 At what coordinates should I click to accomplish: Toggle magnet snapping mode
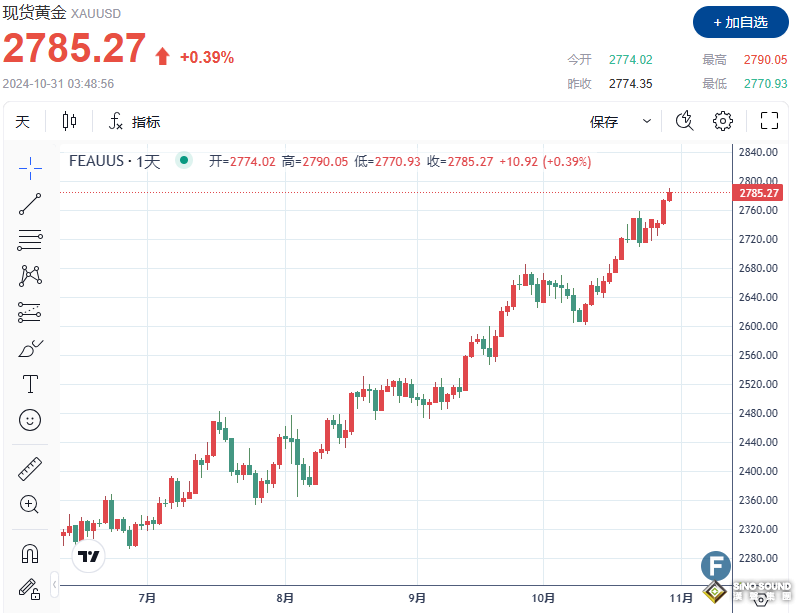(x=29, y=553)
